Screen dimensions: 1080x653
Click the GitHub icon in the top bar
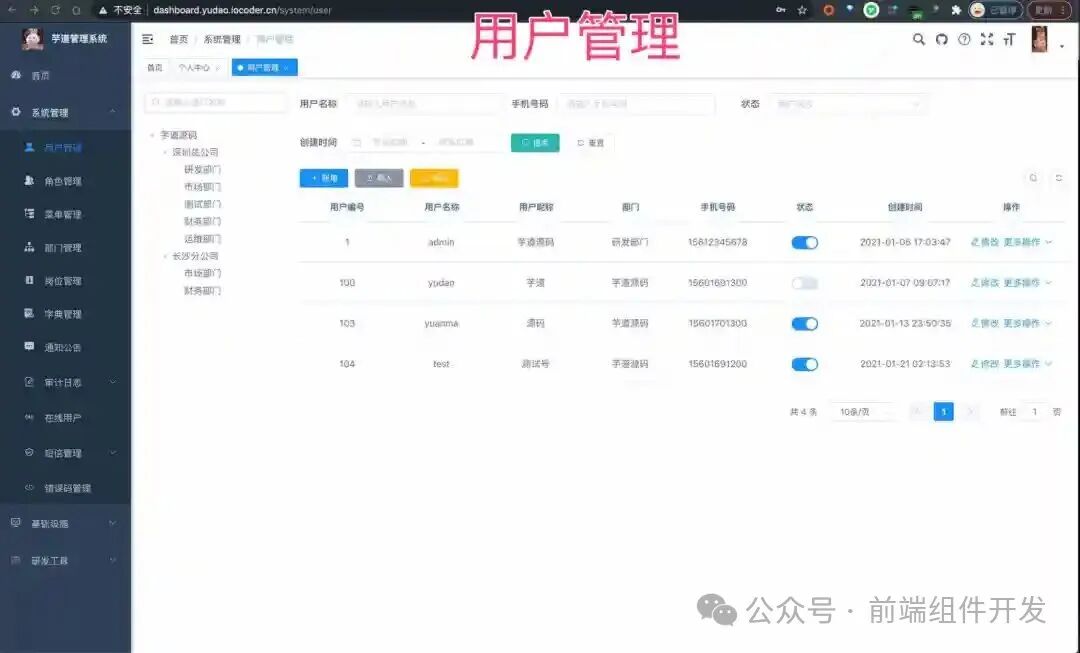(941, 39)
